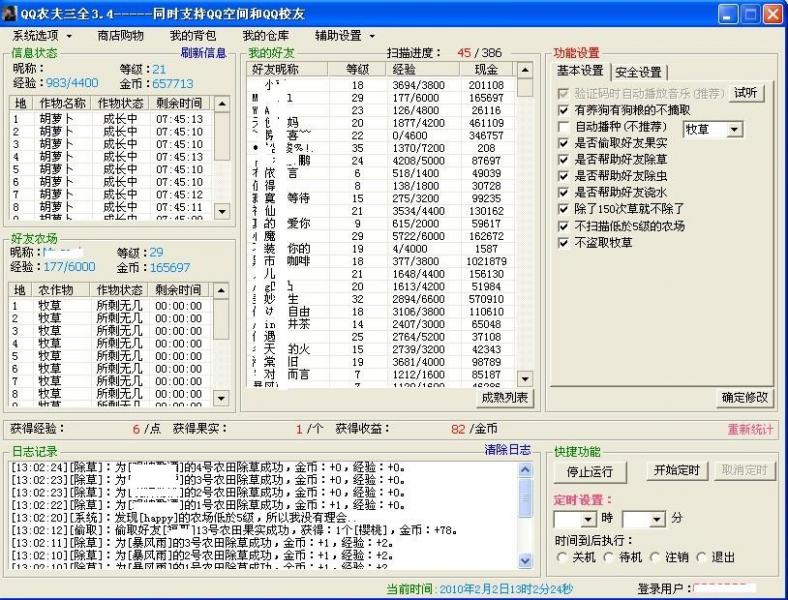The height and width of the screenshot is (600, 788).
Task: Click the 确定修改 button
Action: (744, 397)
